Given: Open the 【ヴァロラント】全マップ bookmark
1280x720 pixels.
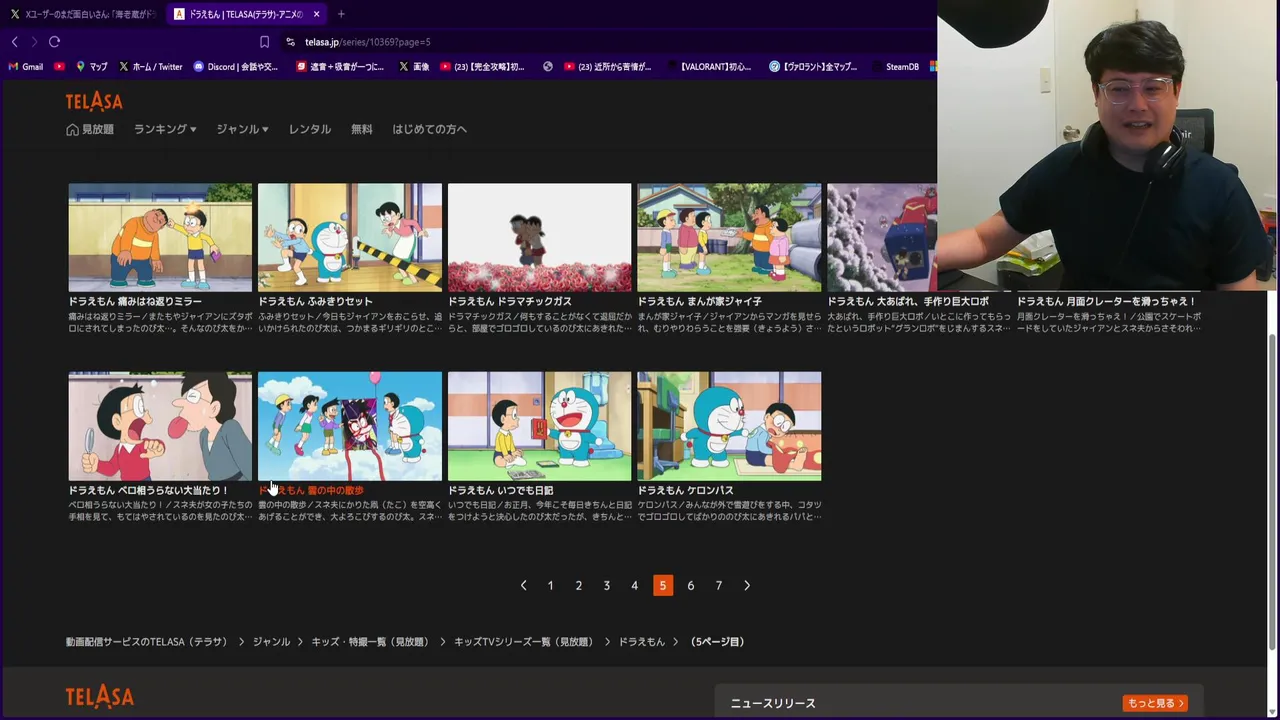Looking at the screenshot, I should point(813,67).
